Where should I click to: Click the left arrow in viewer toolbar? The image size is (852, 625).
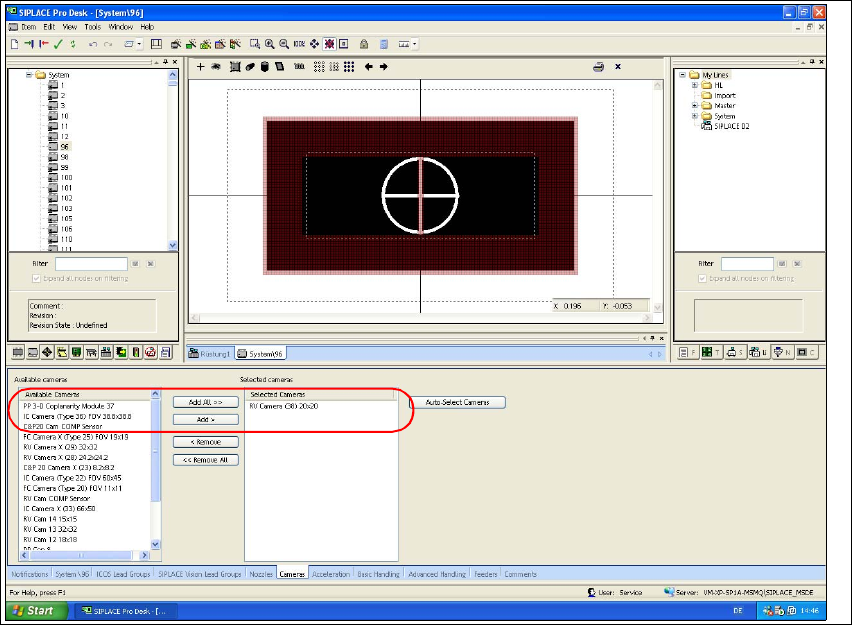(368, 67)
